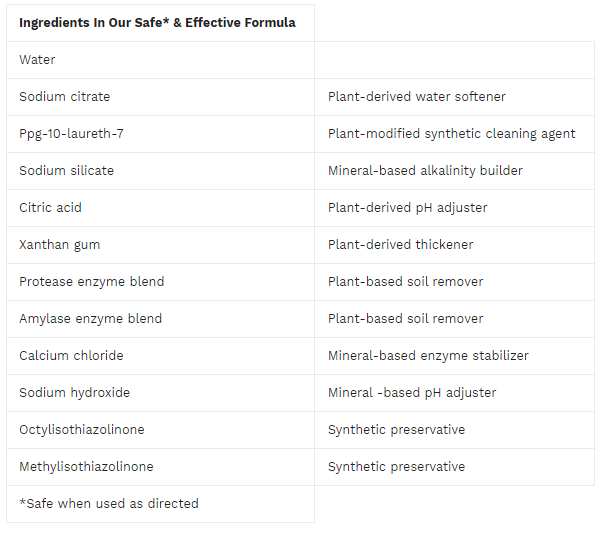This screenshot has height=534, width=606.
Task: Click the table header 'Ingredients In Our Safe* & Effective Formula'
Action: tap(157, 22)
